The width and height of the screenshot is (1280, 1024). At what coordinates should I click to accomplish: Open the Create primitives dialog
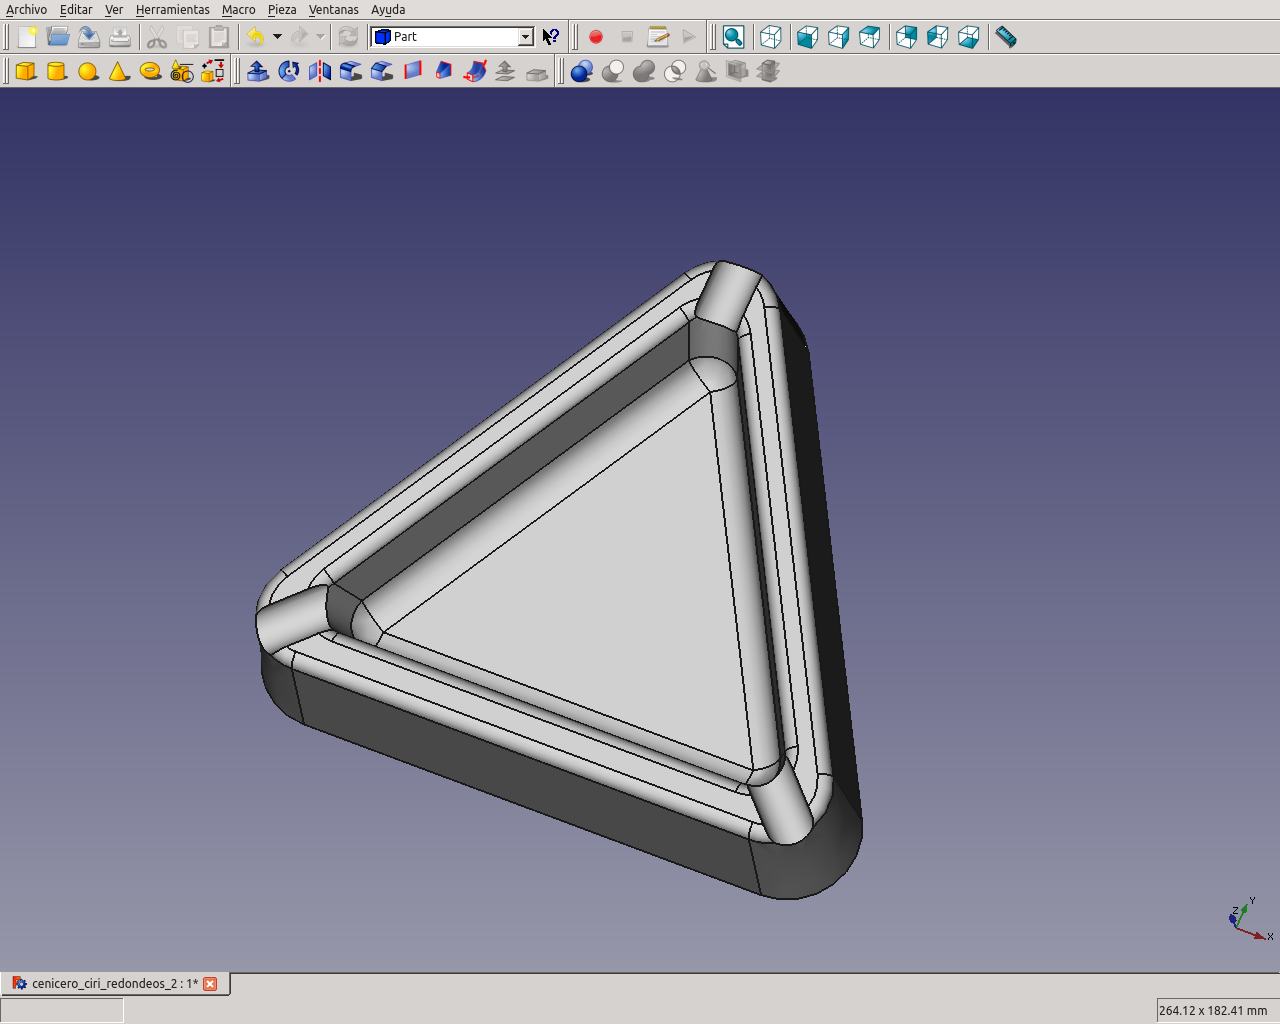(x=182, y=71)
